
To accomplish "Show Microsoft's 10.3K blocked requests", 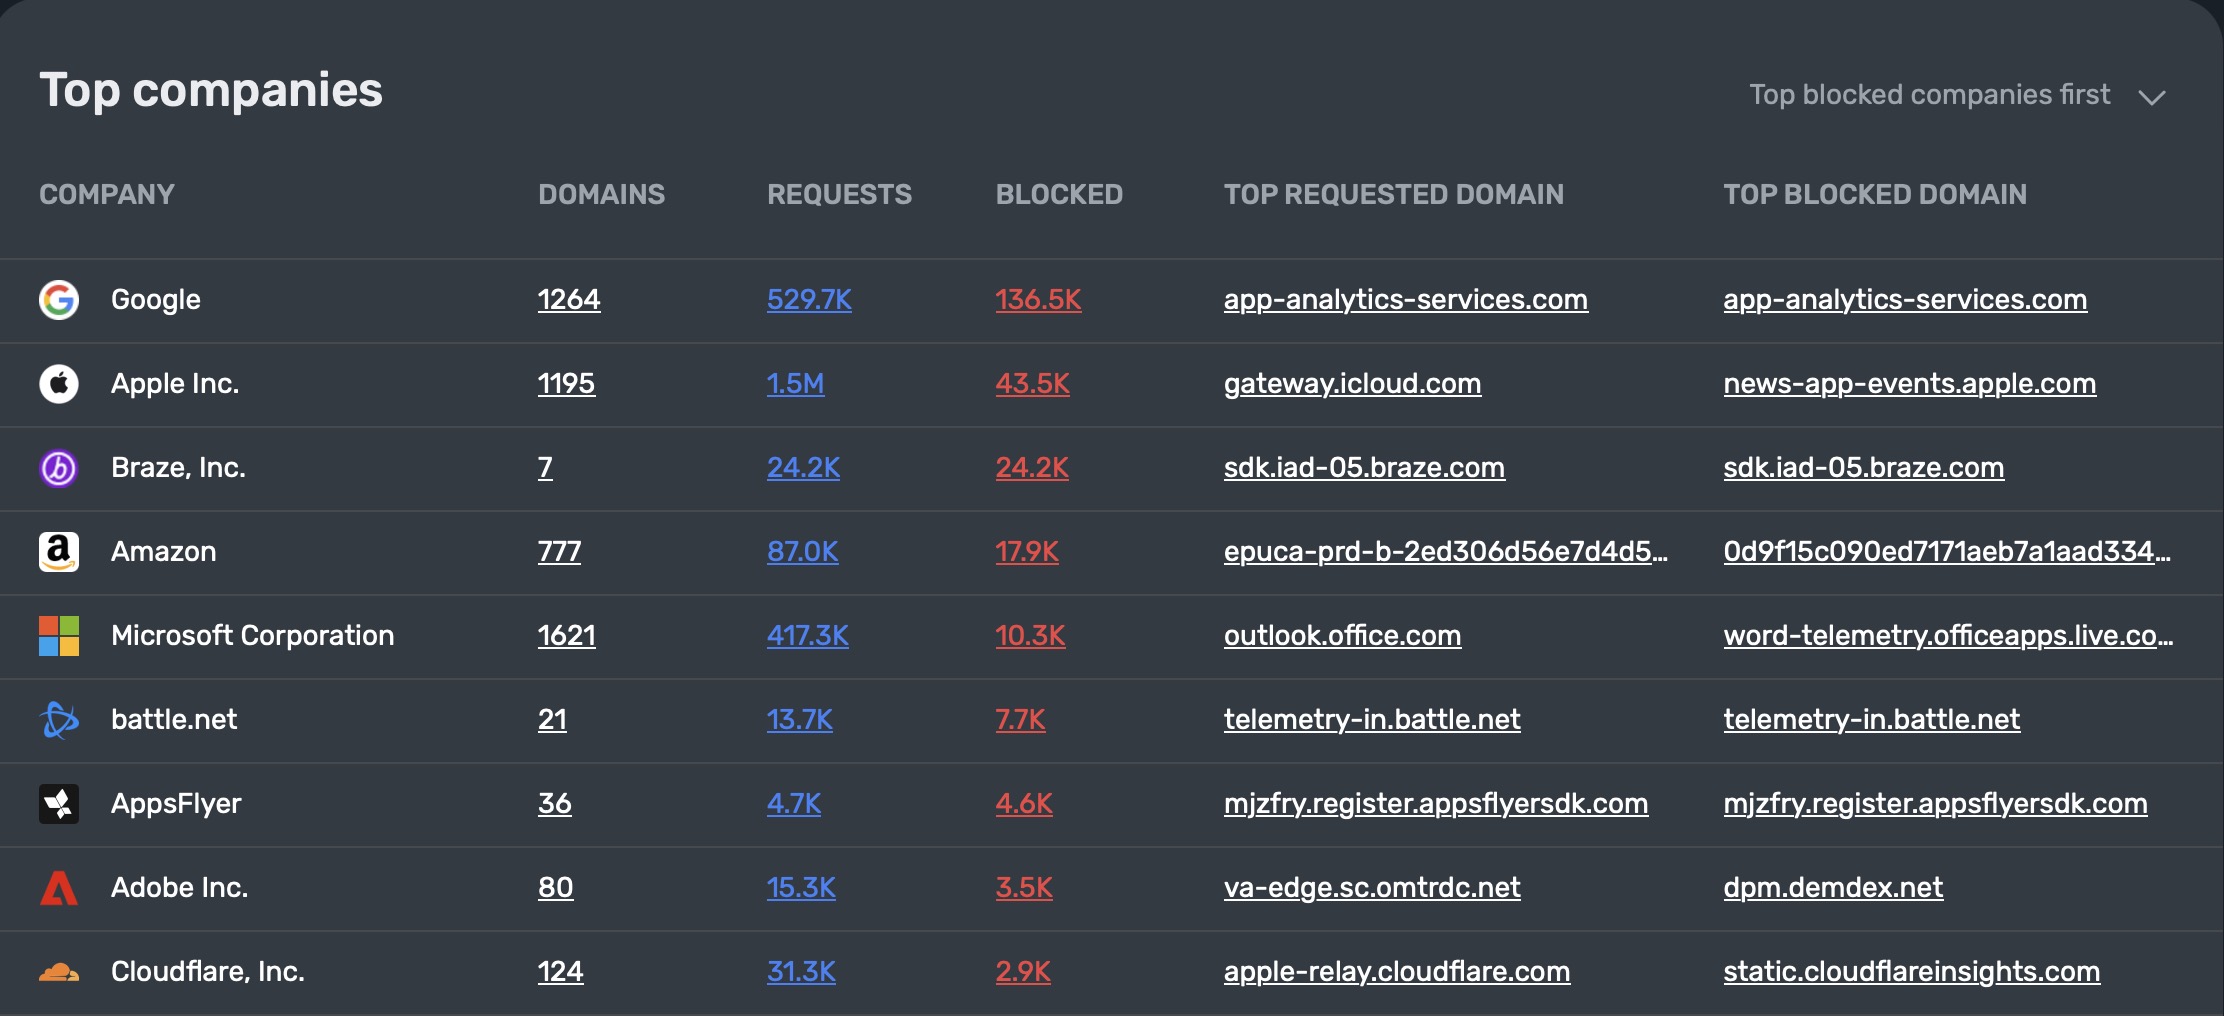I will 1031,636.
